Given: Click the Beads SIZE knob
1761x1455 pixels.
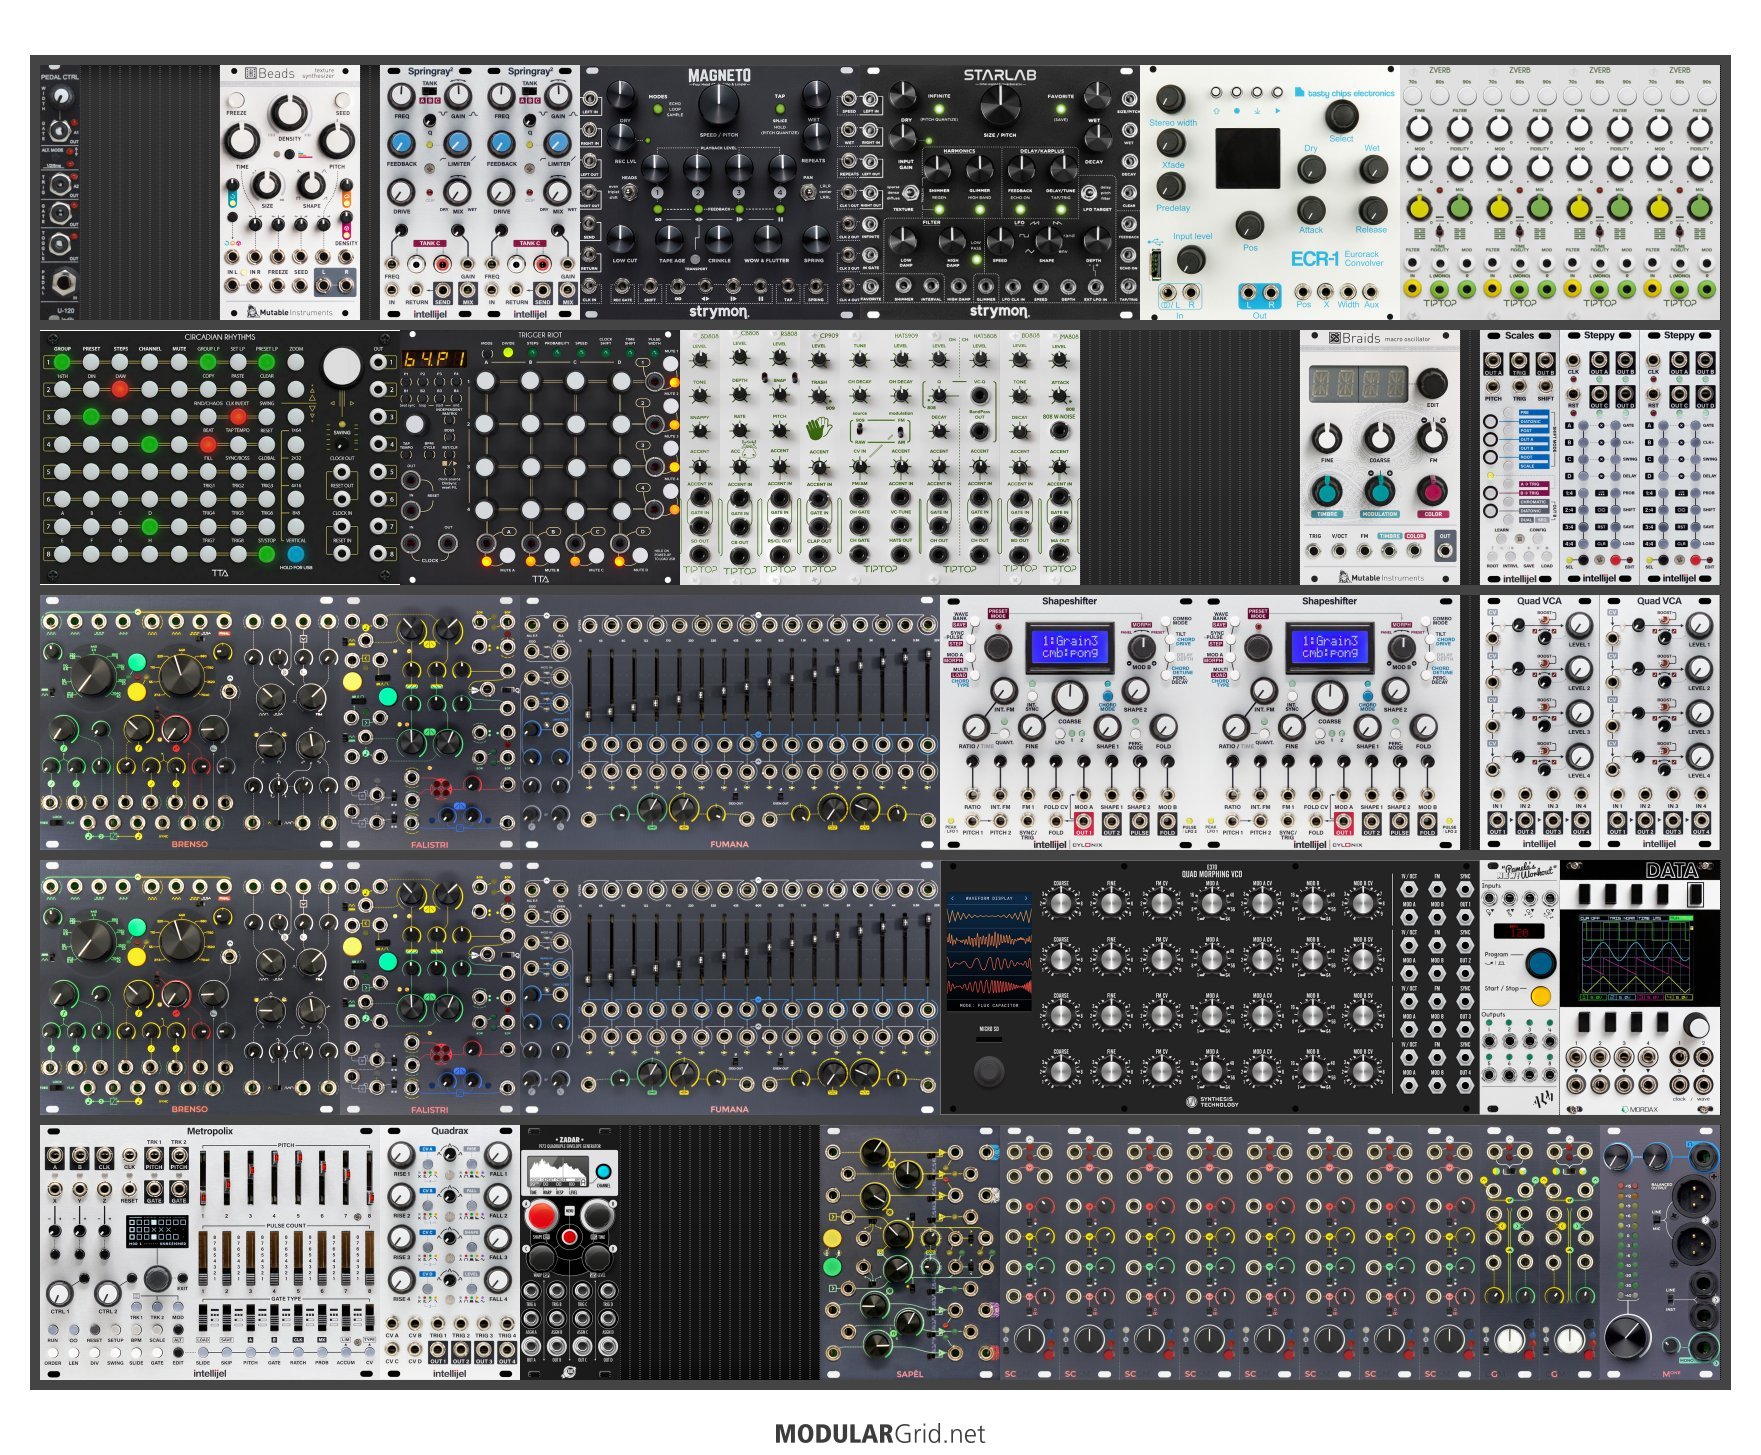Looking at the screenshot, I should [266, 184].
